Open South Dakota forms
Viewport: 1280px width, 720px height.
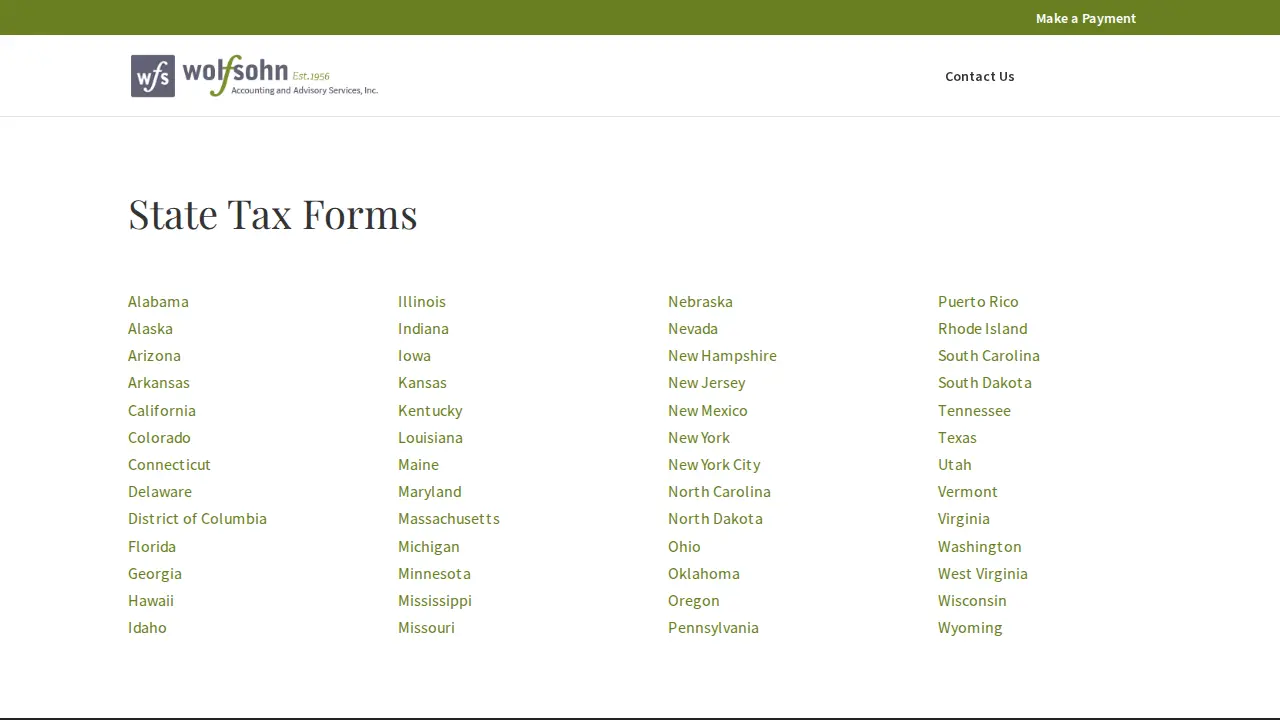(x=985, y=382)
